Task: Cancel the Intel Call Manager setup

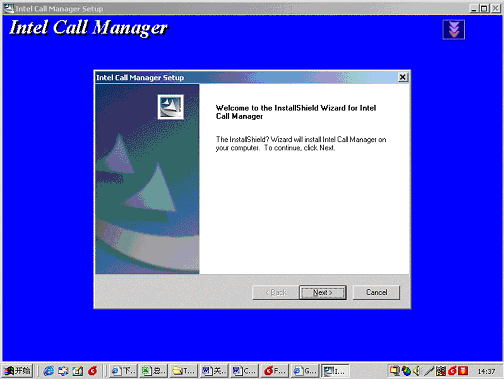Action: pos(376,292)
